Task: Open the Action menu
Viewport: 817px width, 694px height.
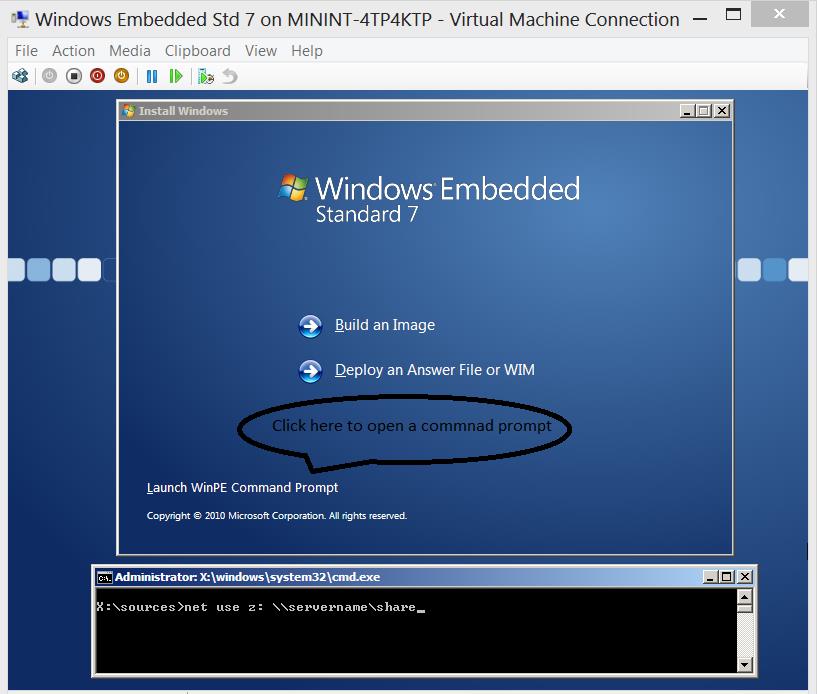Action: point(73,51)
